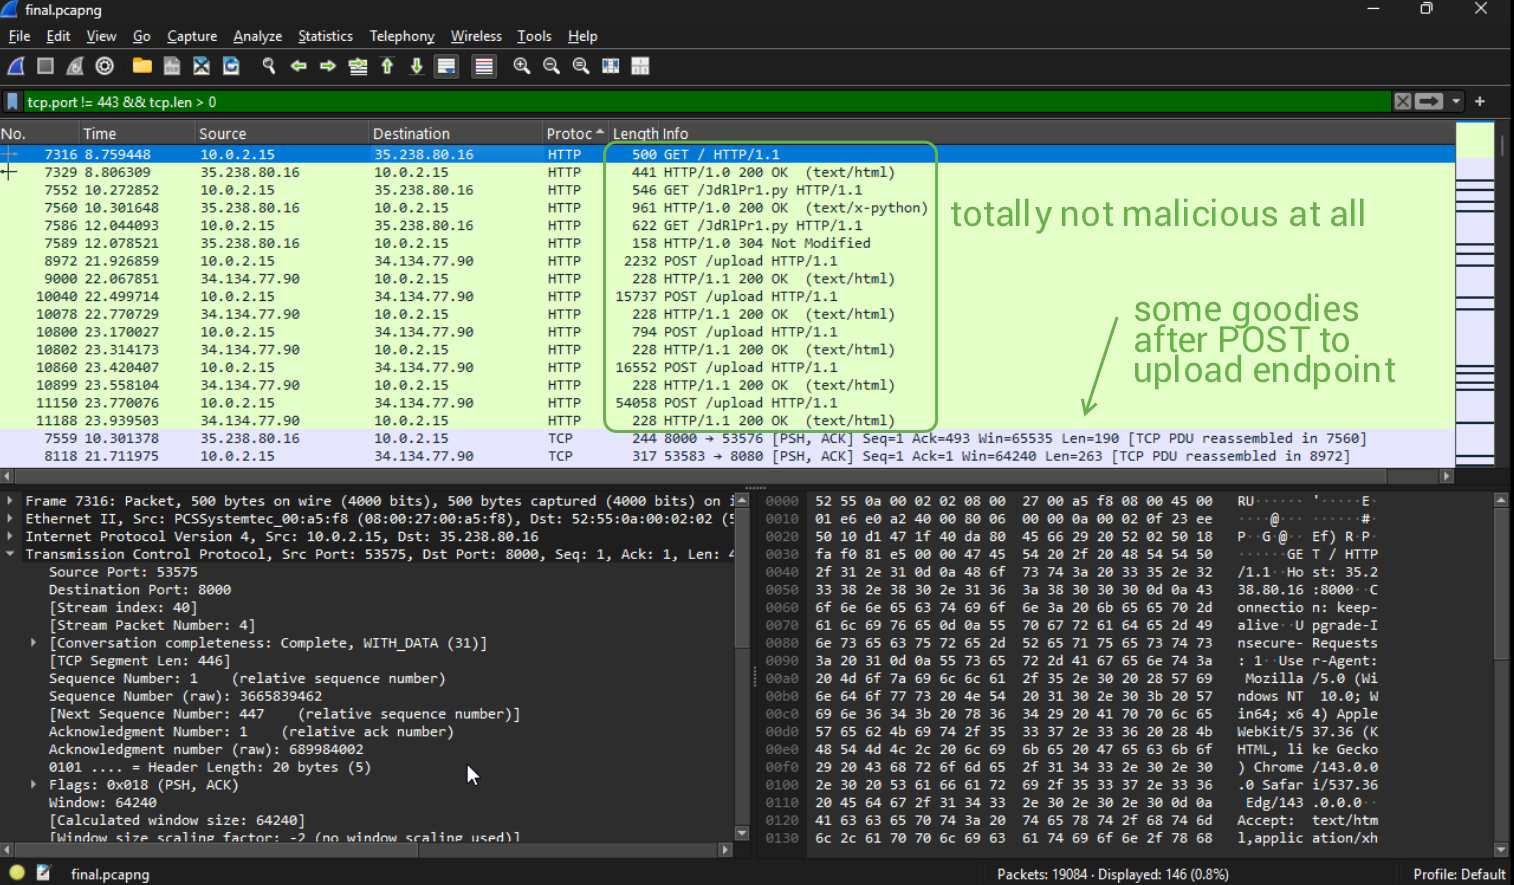Viewport: 1514px width, 885px height.
Task: Go to the previous packet arrow
Action: 298,66
